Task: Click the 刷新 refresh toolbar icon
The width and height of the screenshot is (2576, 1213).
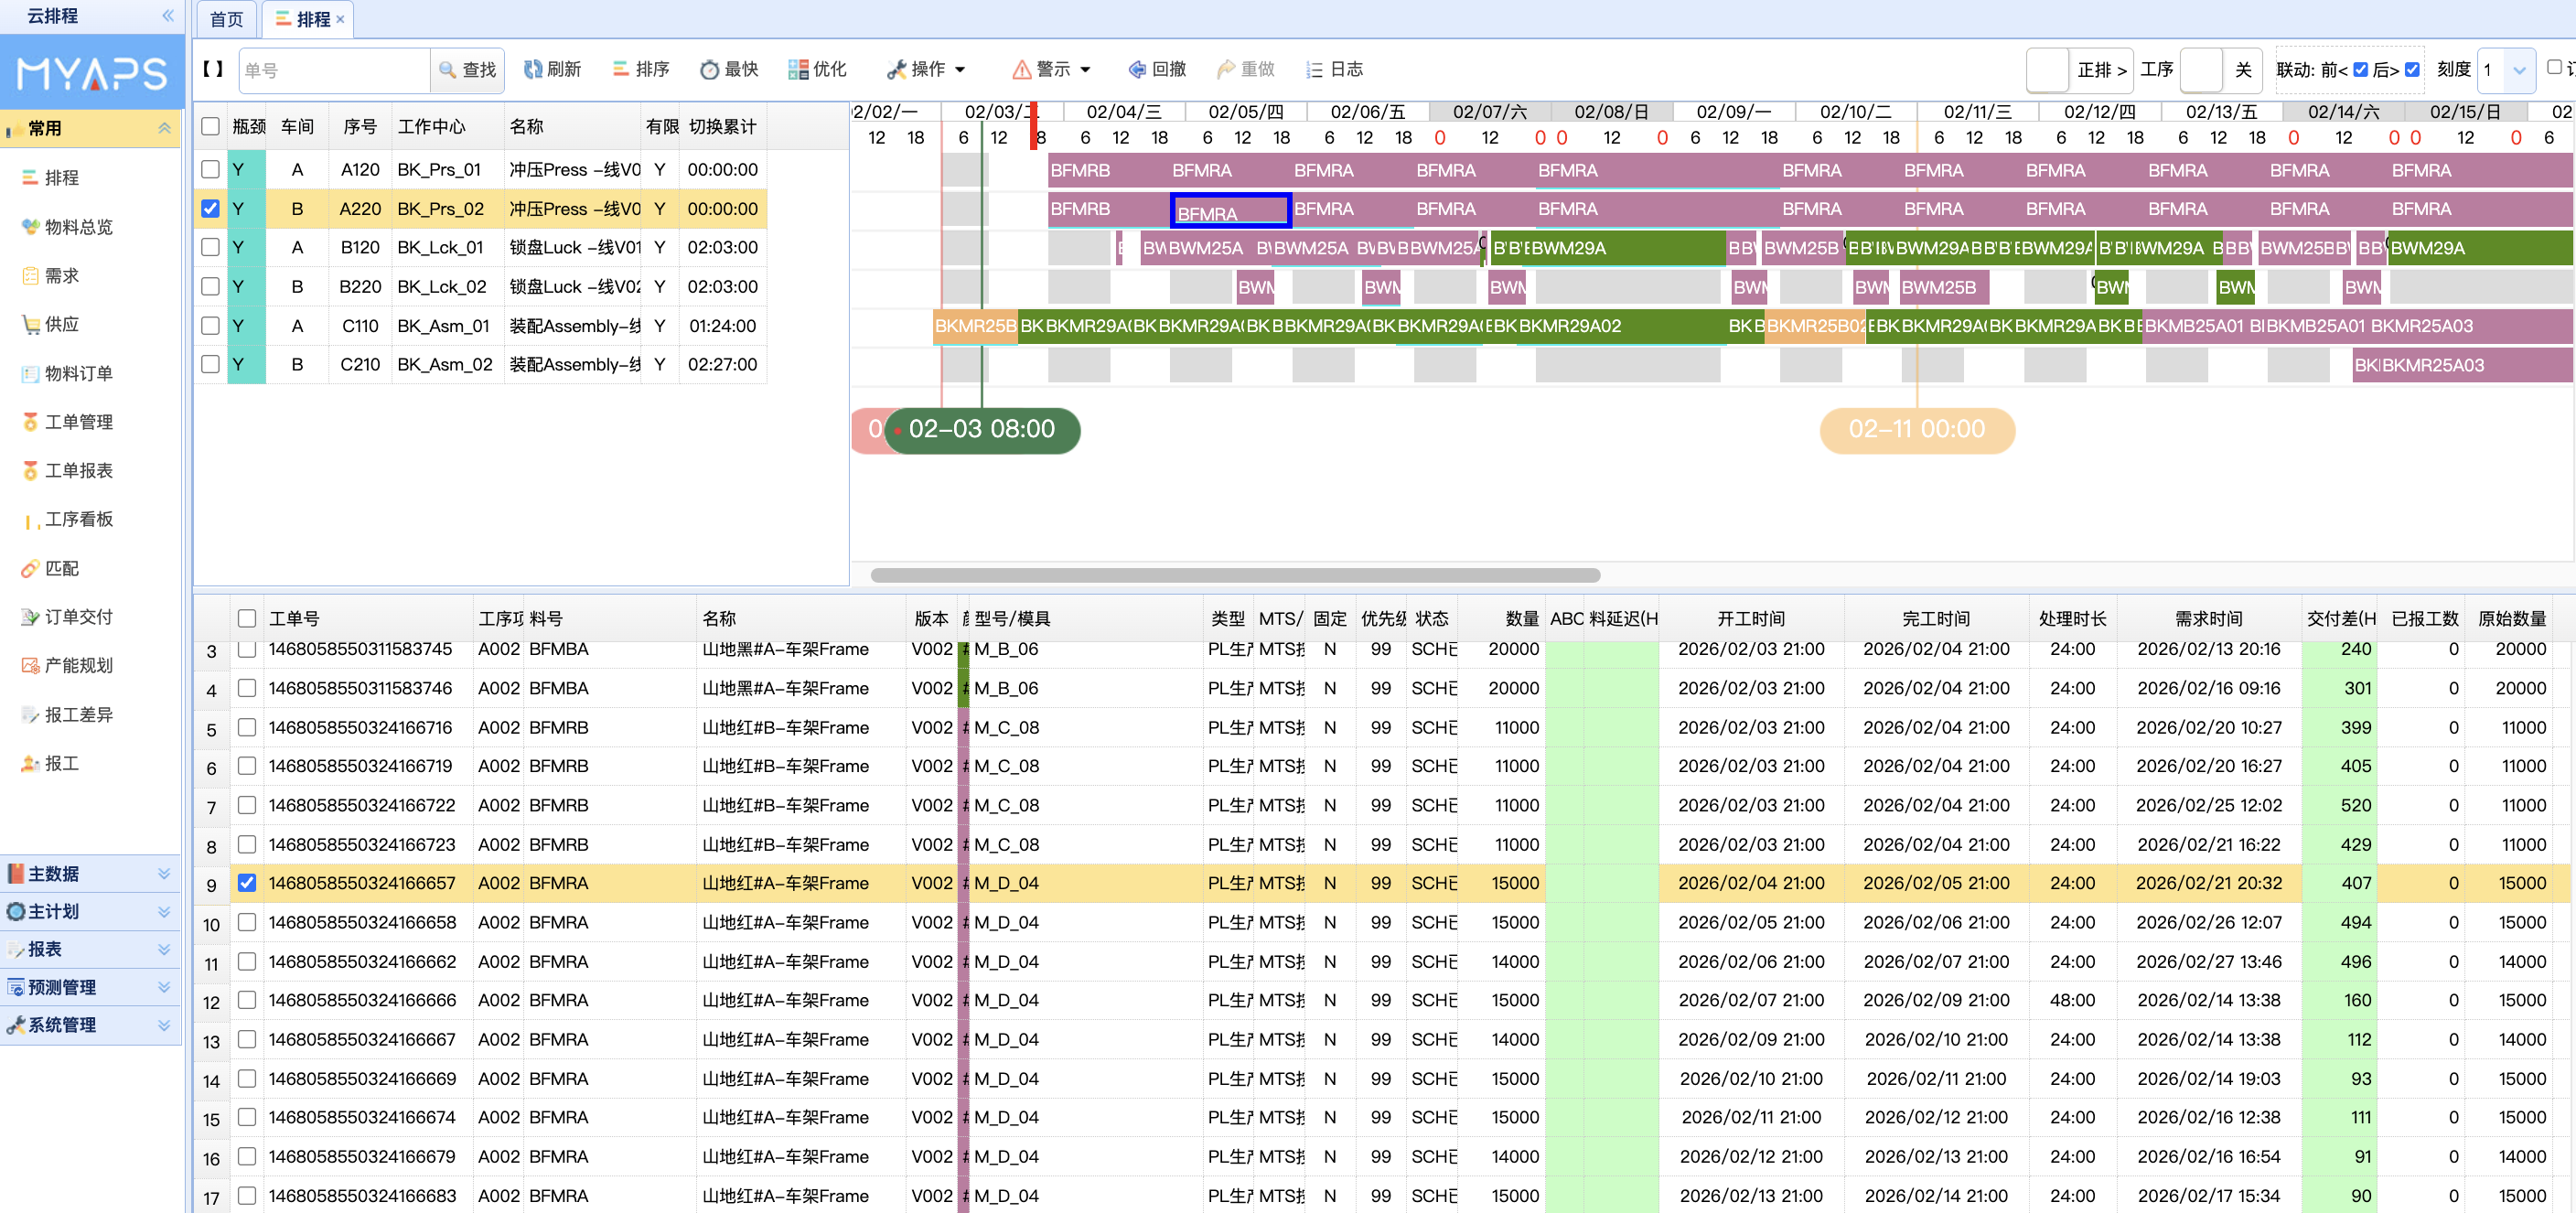Action: click(533, 69)
